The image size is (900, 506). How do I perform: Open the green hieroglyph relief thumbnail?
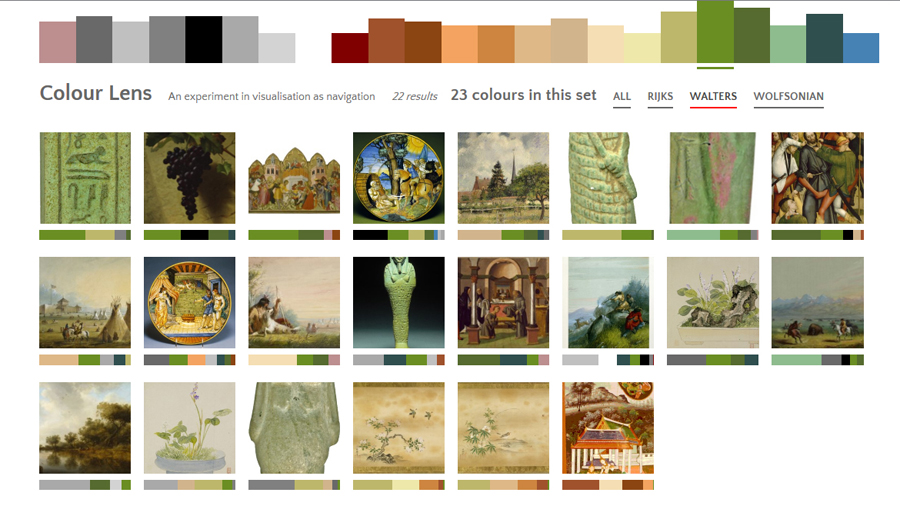click(85, 178)
